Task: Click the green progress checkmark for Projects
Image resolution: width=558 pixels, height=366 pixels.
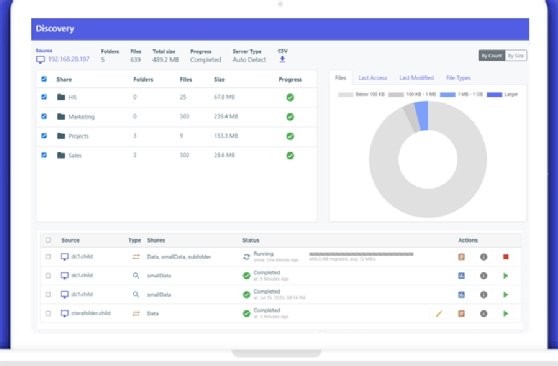Action: (290, 136)
